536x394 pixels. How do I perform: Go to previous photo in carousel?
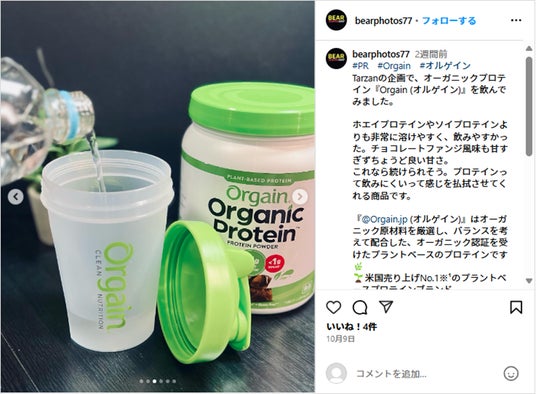coord(16,196)
